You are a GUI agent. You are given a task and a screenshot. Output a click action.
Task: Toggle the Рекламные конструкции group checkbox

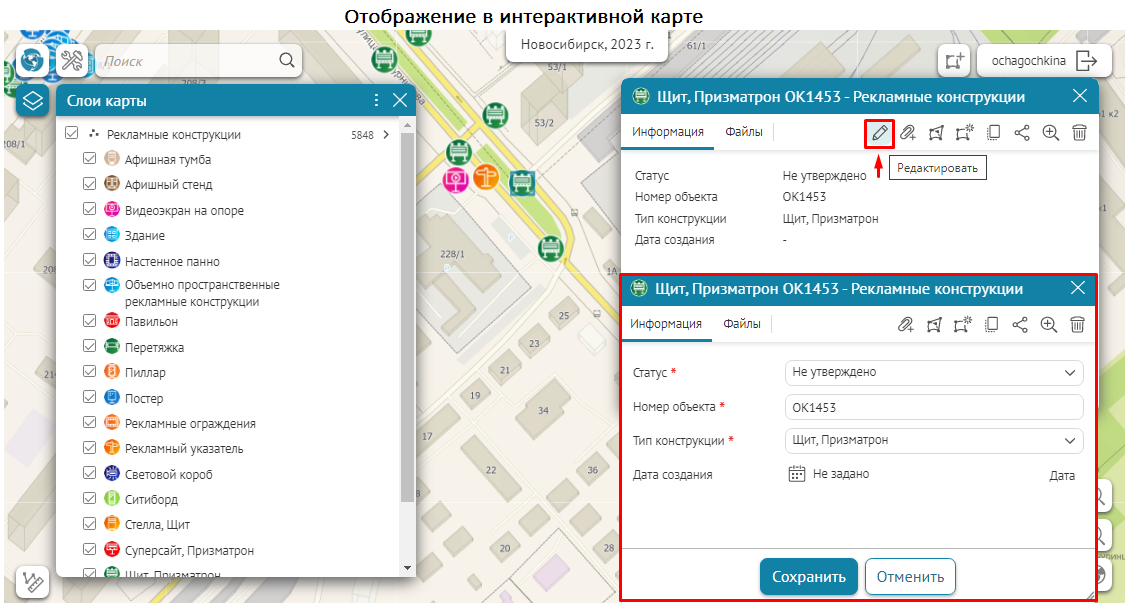72,134
